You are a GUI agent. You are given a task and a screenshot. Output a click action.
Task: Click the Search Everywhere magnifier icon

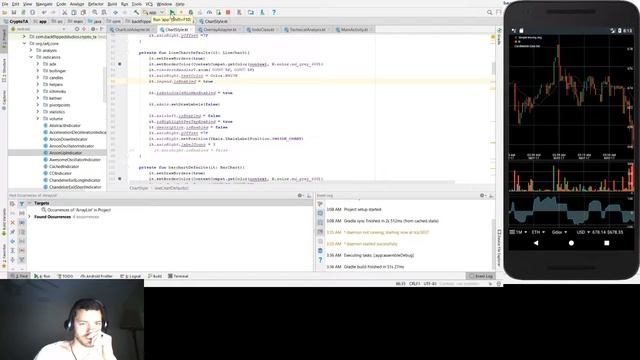[489, 12]
